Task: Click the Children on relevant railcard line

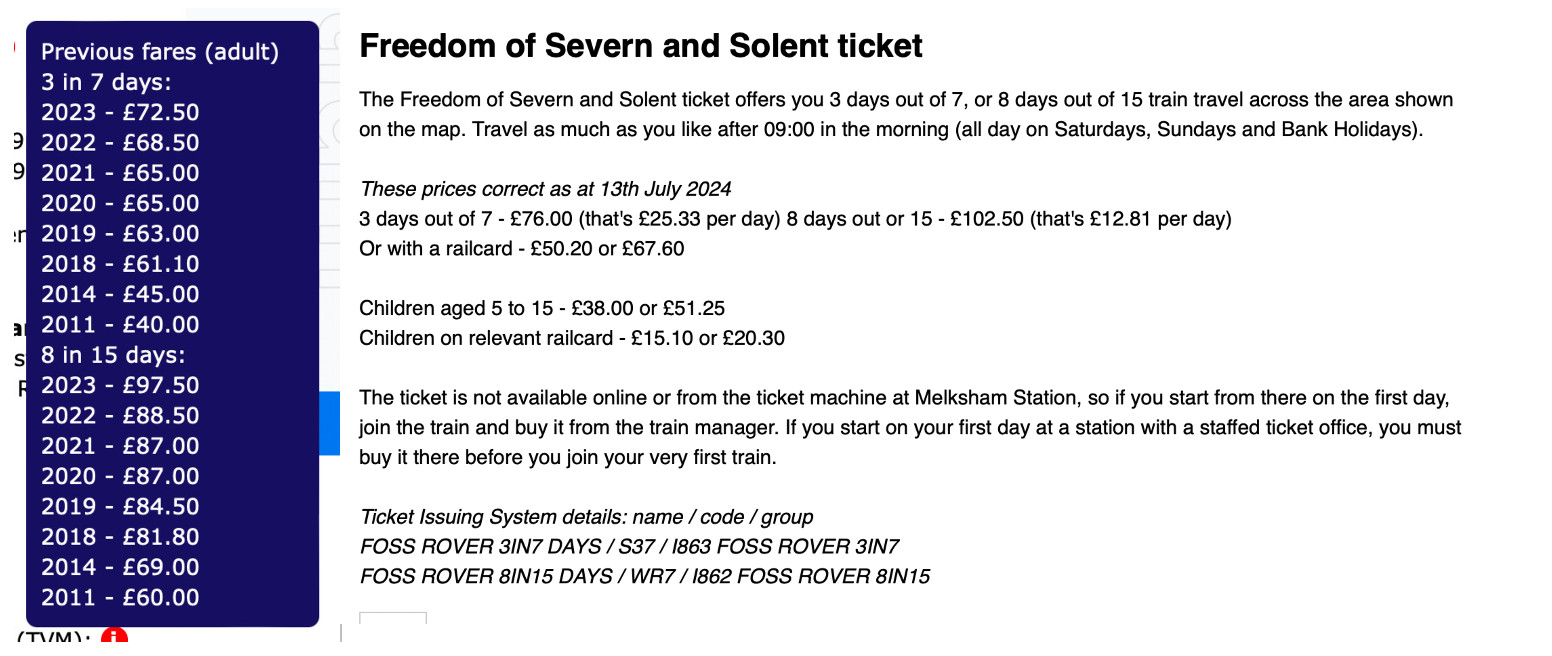Action: coord(571,338)
